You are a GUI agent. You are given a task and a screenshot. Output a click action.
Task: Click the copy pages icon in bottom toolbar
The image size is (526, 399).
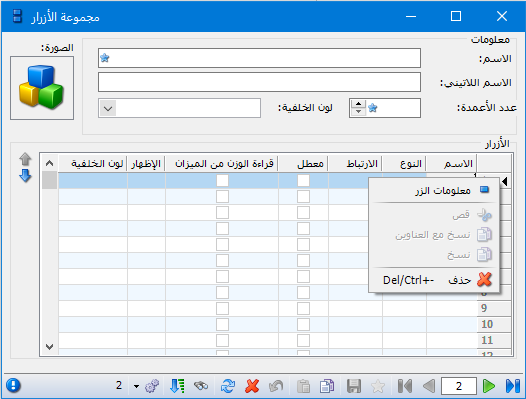coord(327,386)
